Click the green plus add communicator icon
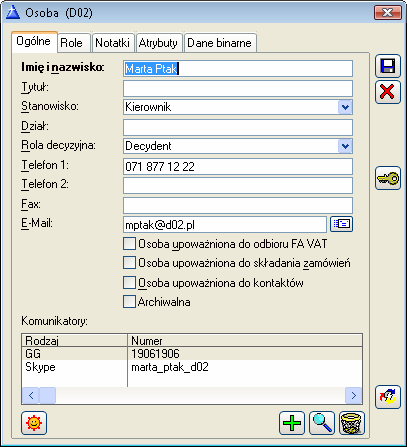 pyautogui.click(x=292, y=423)
